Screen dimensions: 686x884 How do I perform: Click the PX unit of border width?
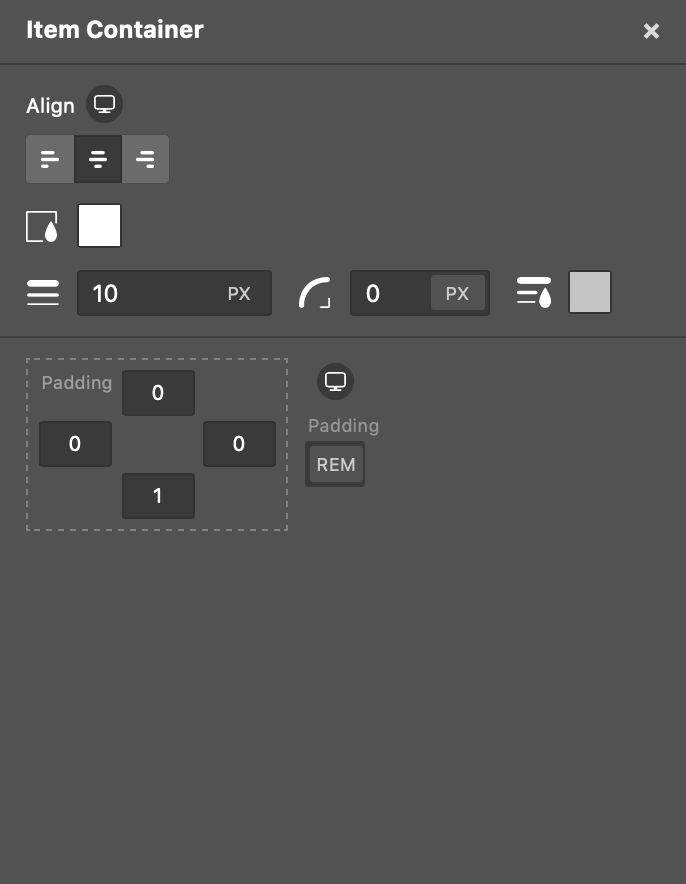tap(238, 294)
